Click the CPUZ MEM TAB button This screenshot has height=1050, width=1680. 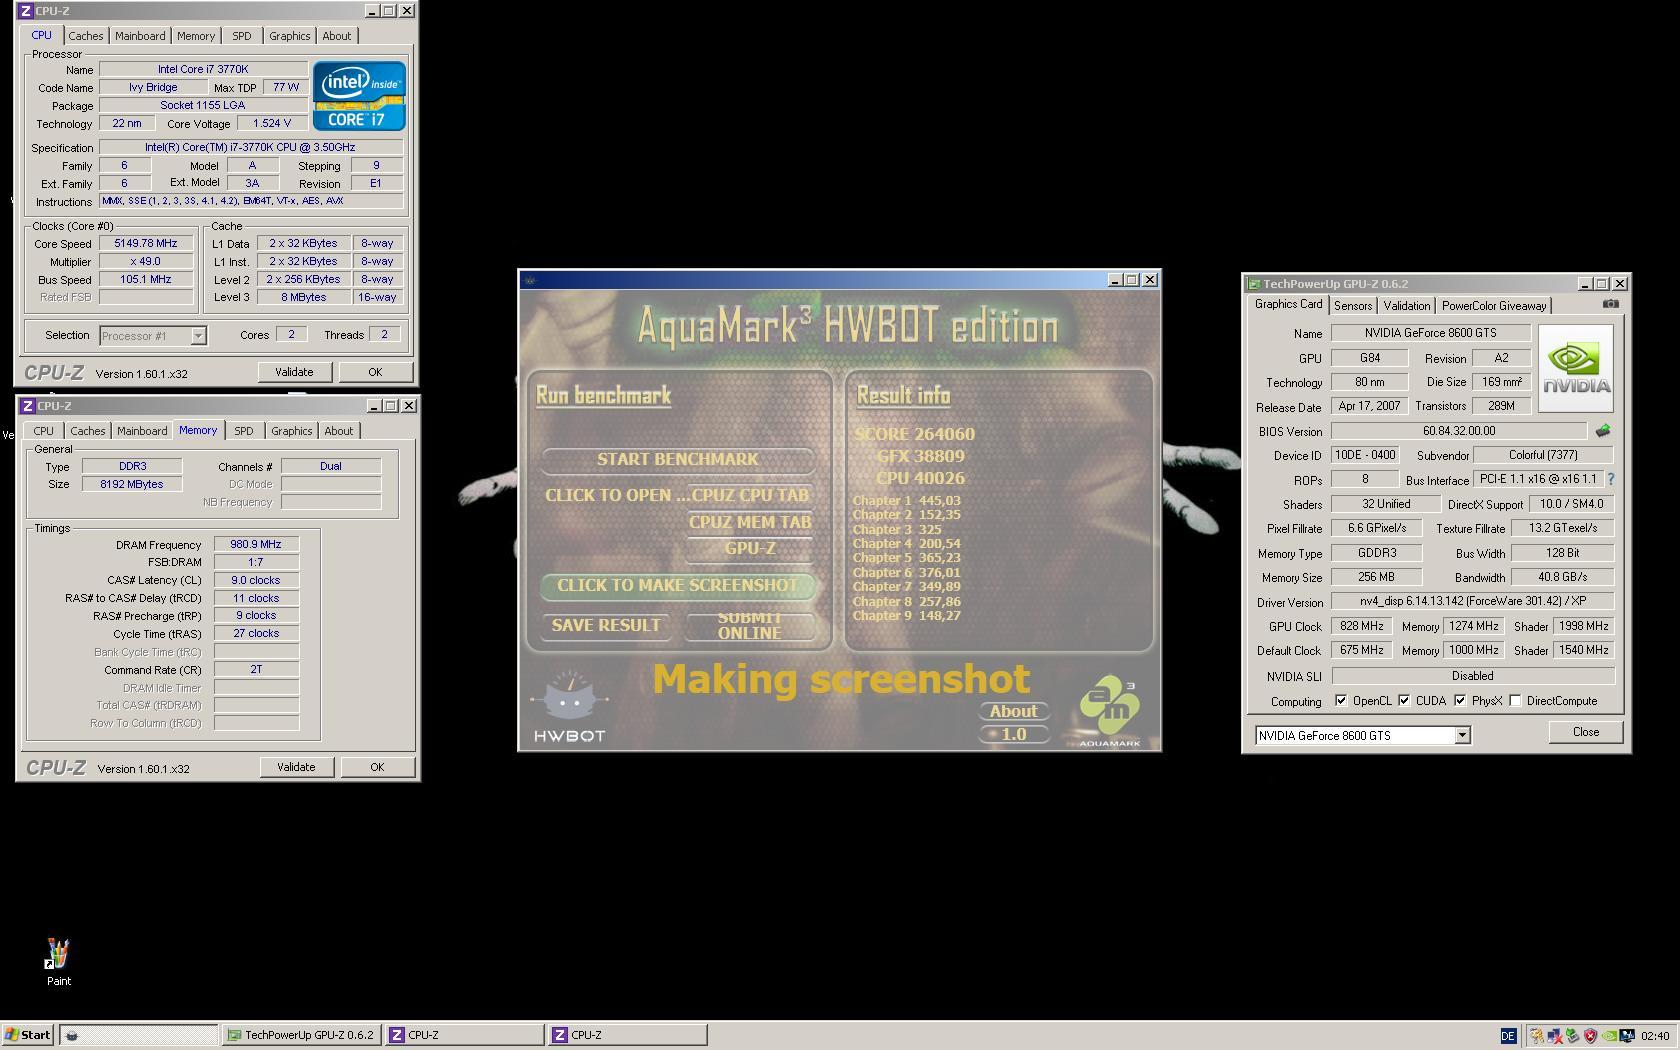(x=749, y=522)
